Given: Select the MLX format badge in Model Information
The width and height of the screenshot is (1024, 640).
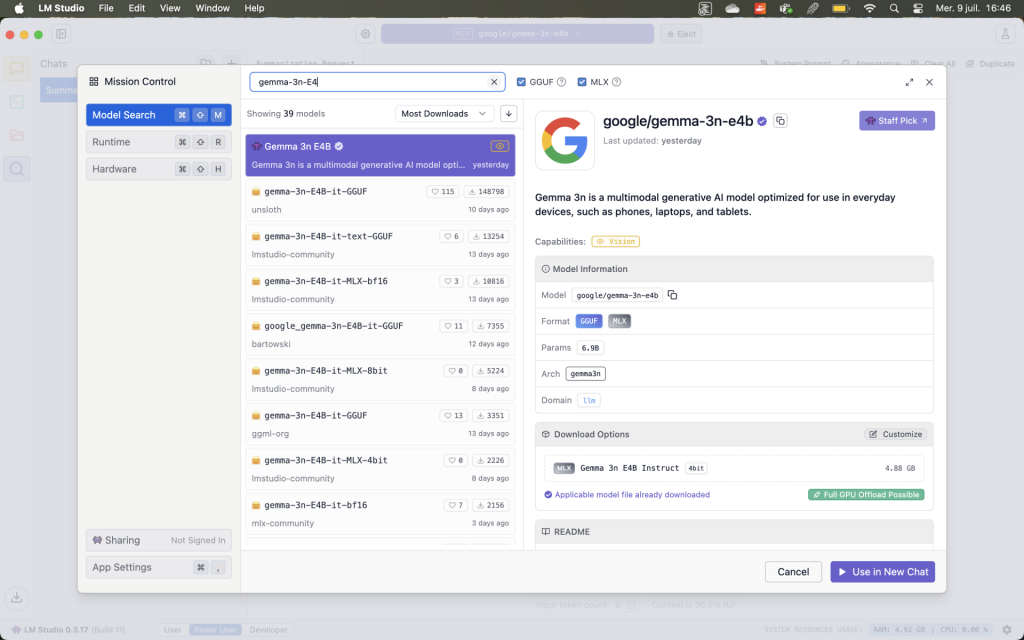Looking at the screenshot, I should pyautogui.click(x=619, y=321).
